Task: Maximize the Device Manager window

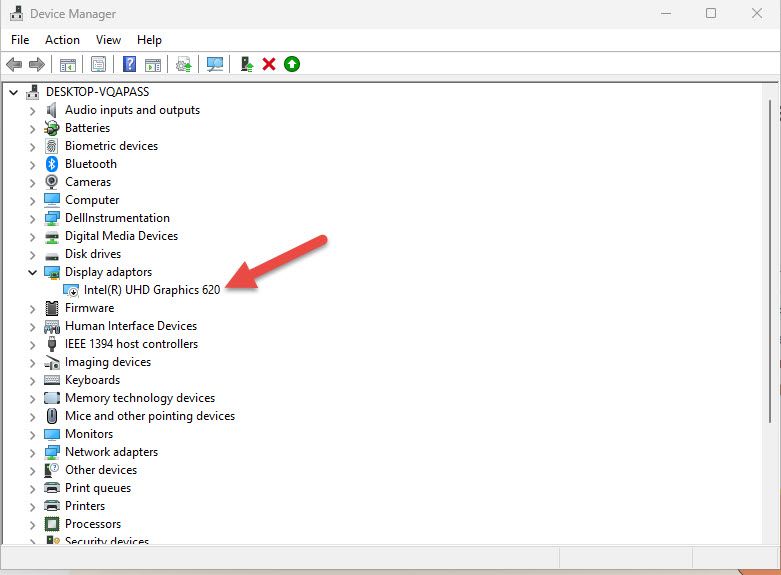Action: point(711,13)
